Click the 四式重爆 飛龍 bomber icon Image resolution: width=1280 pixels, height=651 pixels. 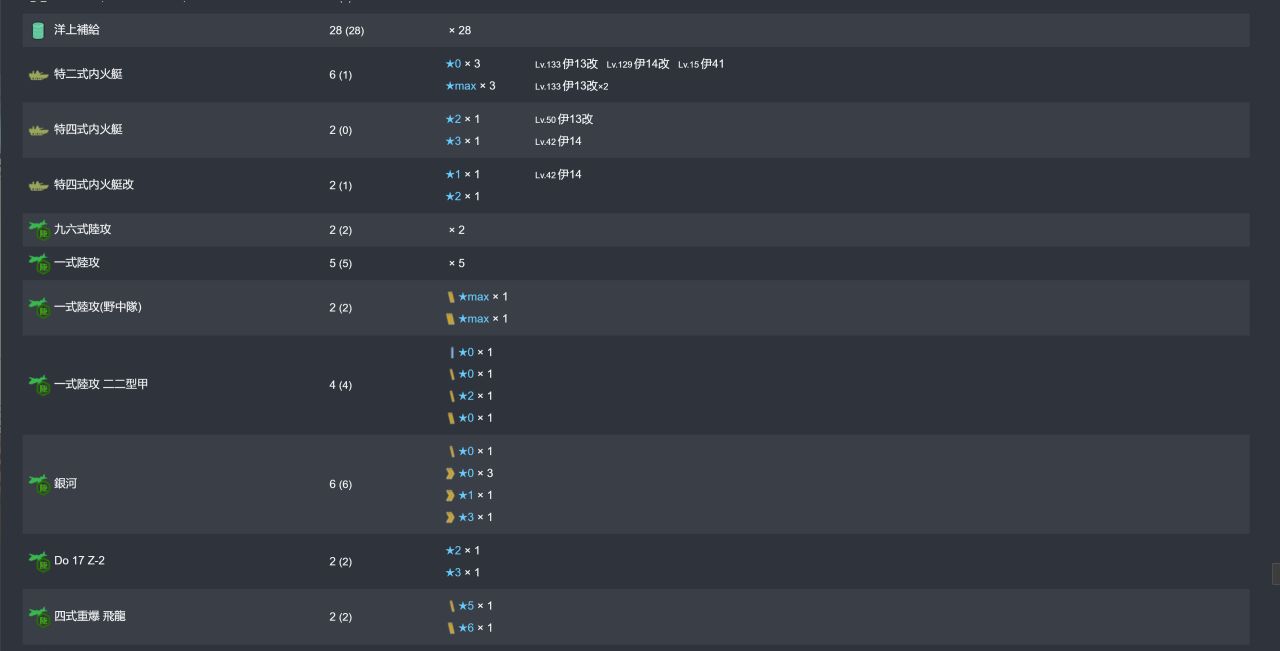coord(39,617)
